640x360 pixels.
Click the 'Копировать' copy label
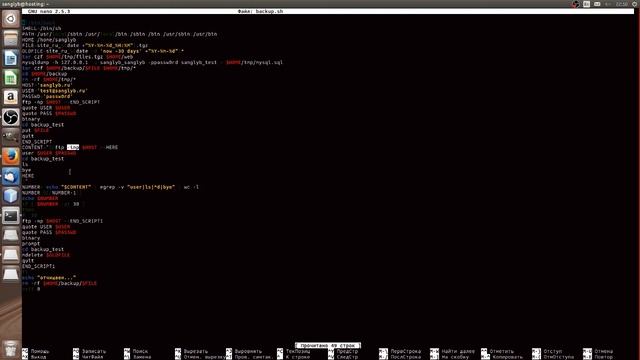[507, 357]
